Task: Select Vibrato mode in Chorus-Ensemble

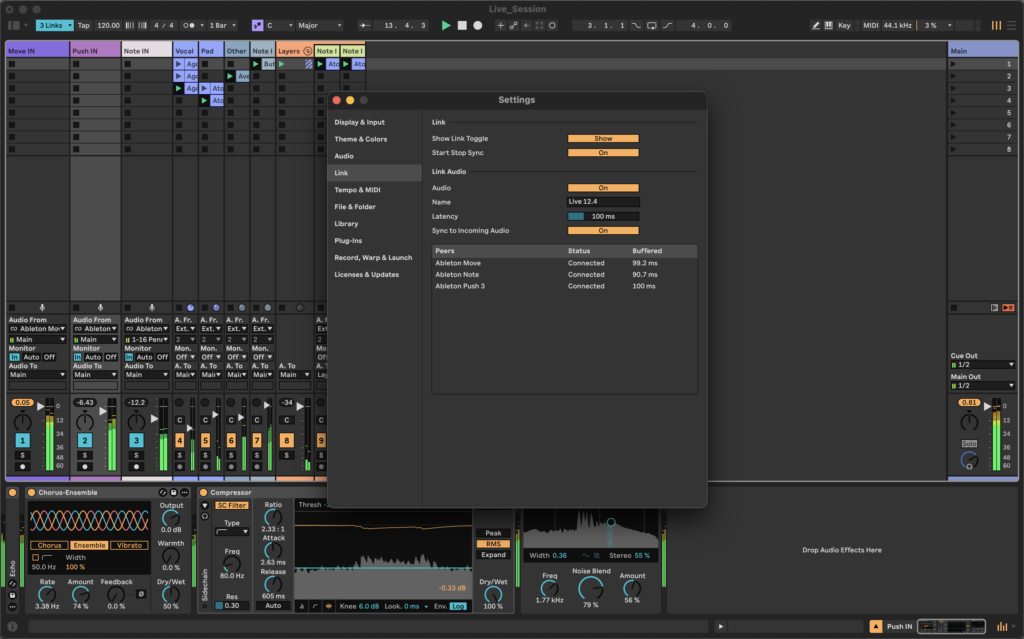Action: pyautogui.click(x=129, y=545)
